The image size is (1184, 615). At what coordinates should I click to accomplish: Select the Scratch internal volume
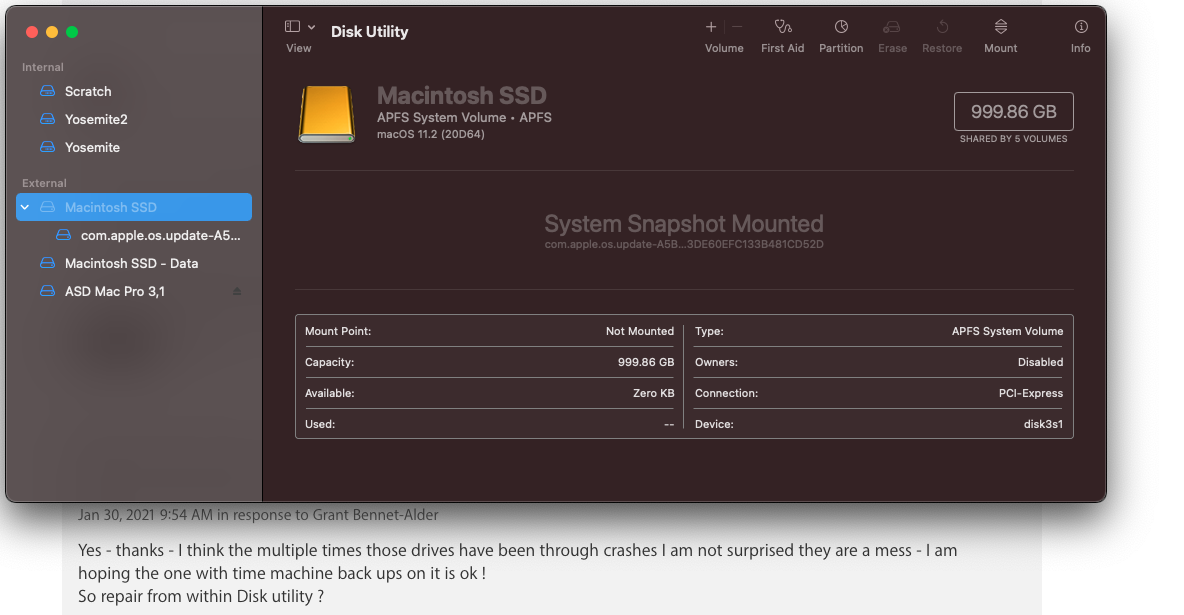coord(134,91)
